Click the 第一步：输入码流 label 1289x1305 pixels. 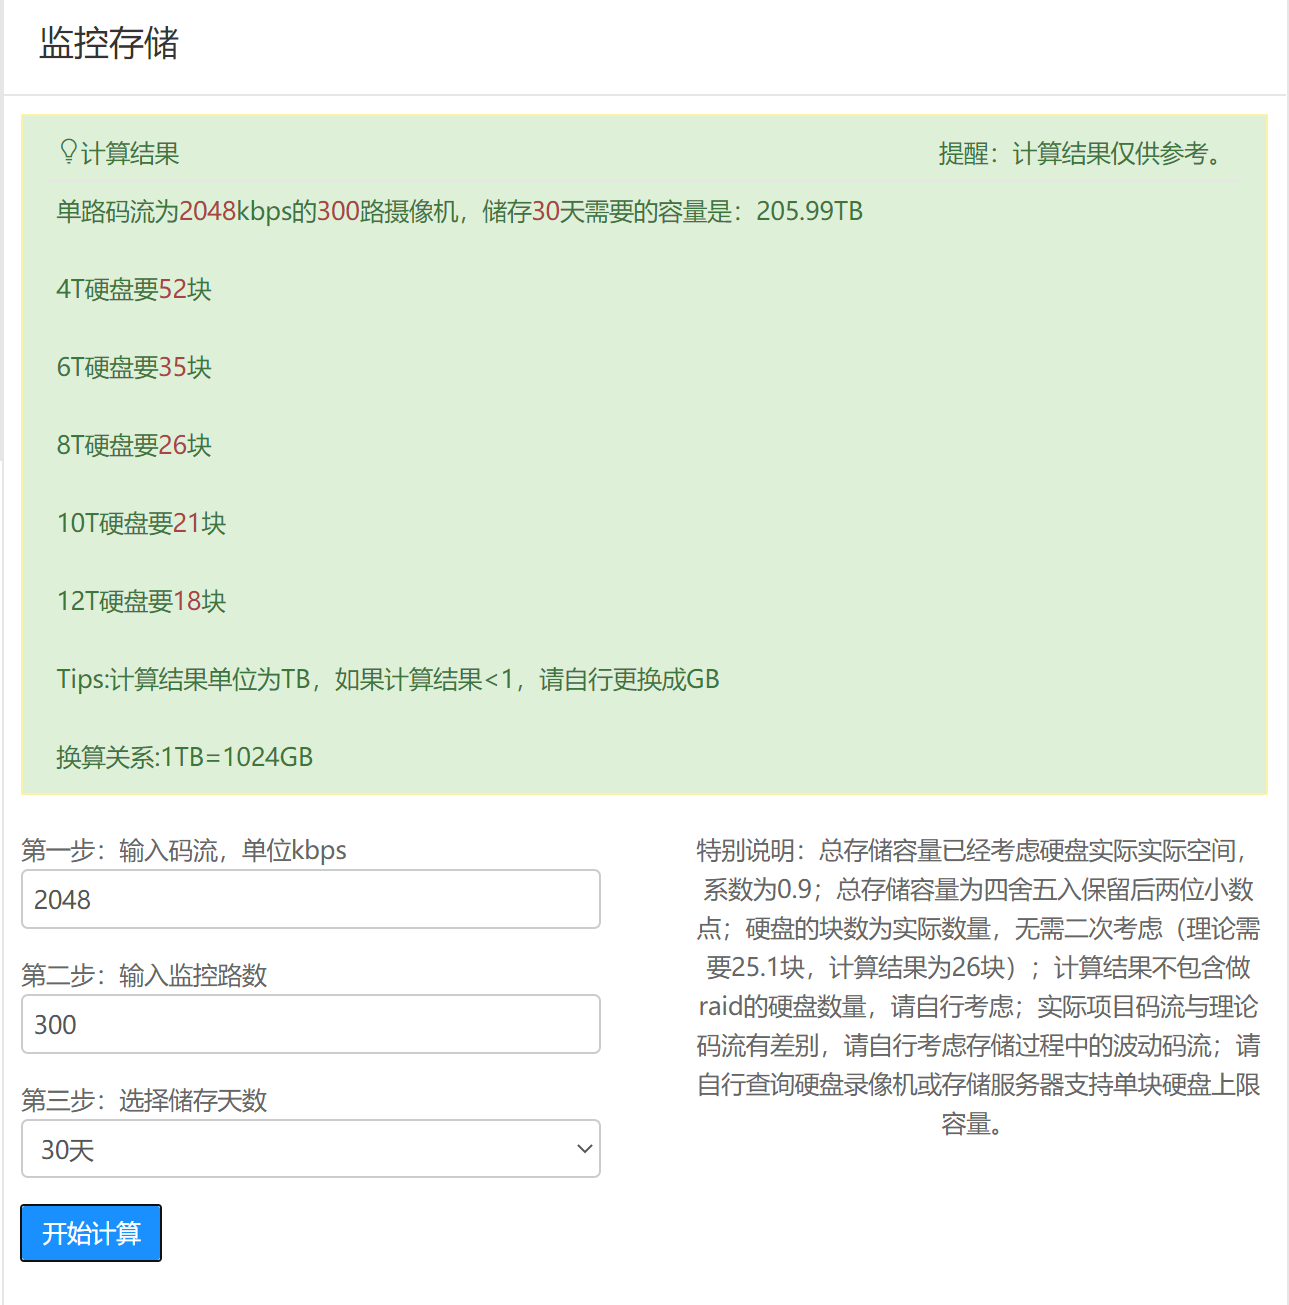click(184, 851)
